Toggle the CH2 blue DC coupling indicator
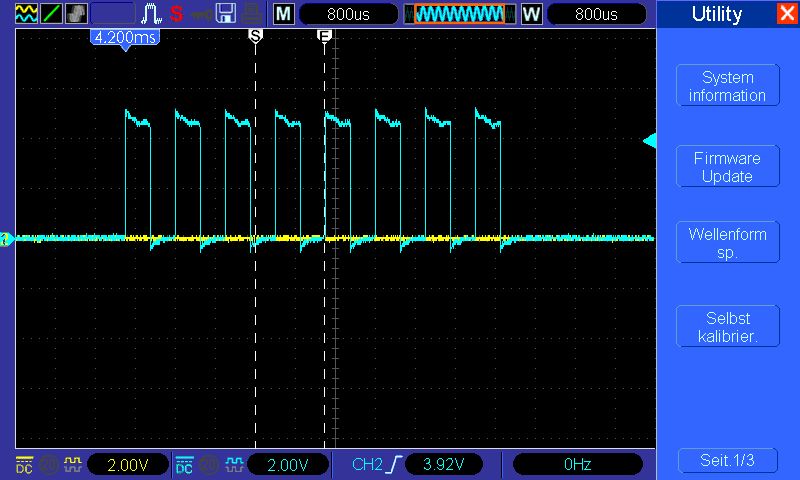The height and width of the screenshot is (480, 800). (184, 464)
